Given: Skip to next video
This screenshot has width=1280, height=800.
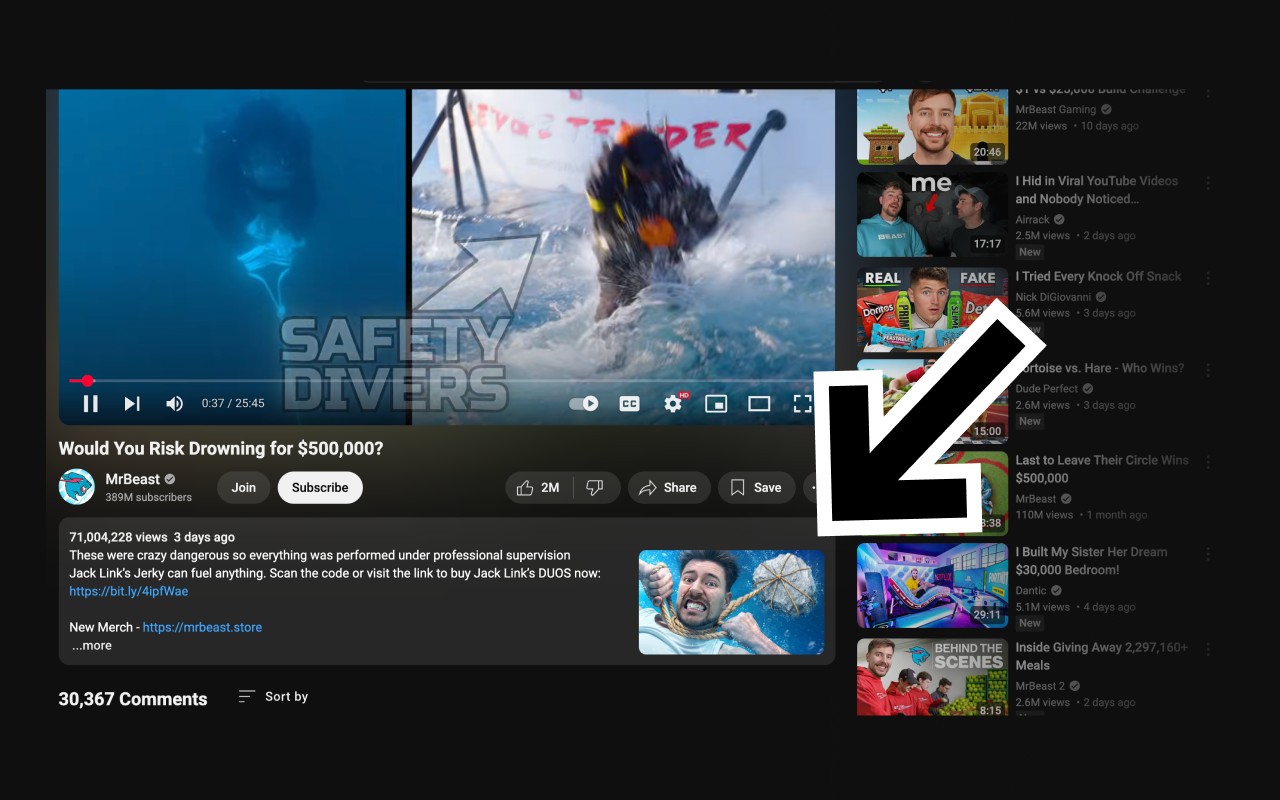Looking at the screenshot, I should tap(132, 403).
